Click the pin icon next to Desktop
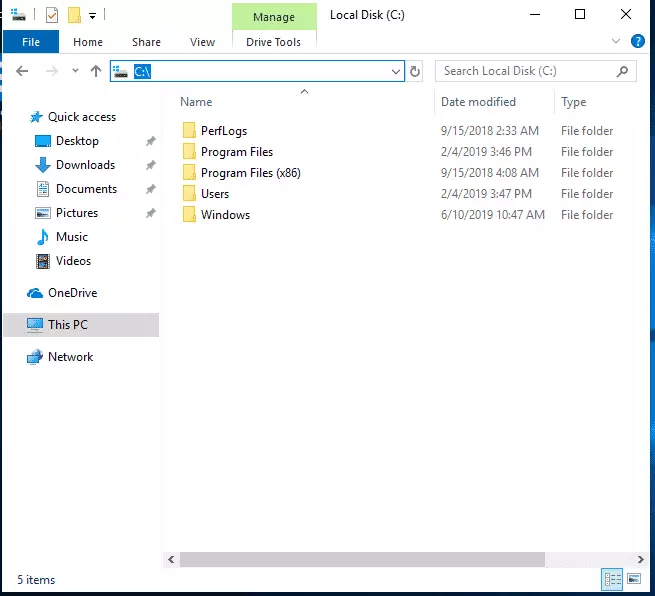Viewport: 655px width, 596px height. point(151,141)
